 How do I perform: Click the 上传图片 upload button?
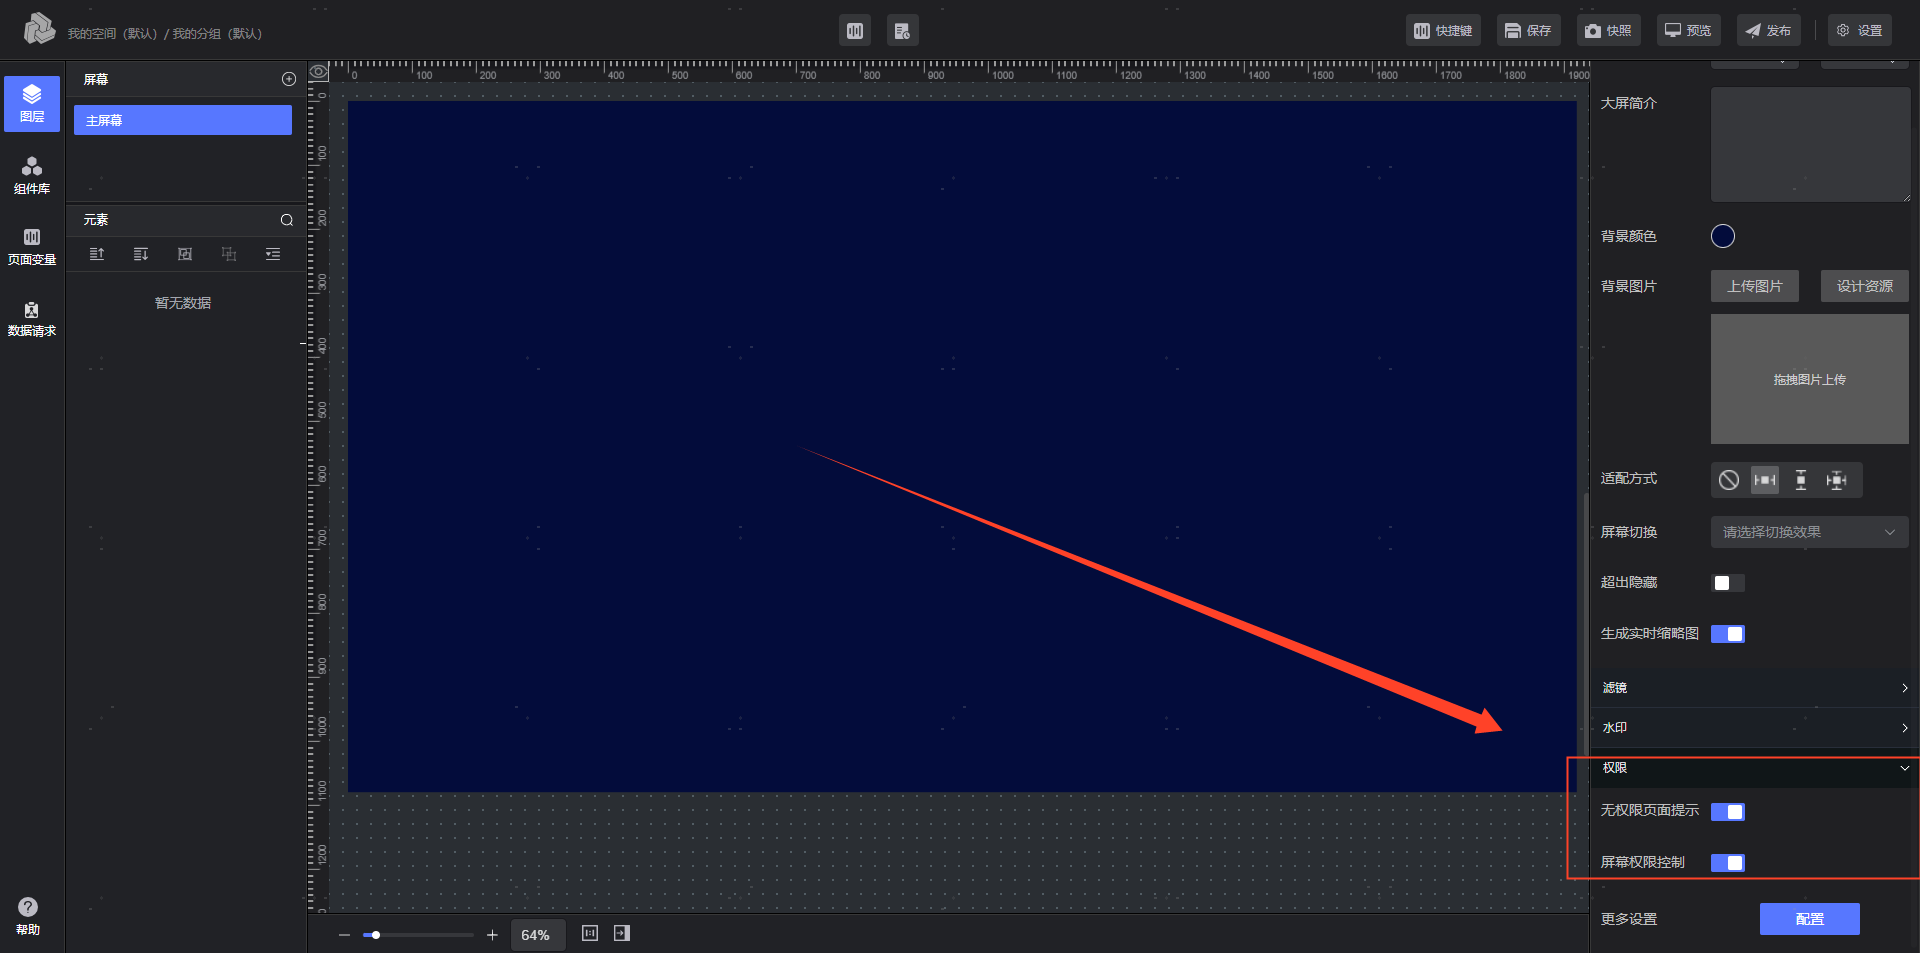click(x=1754, y=286)
